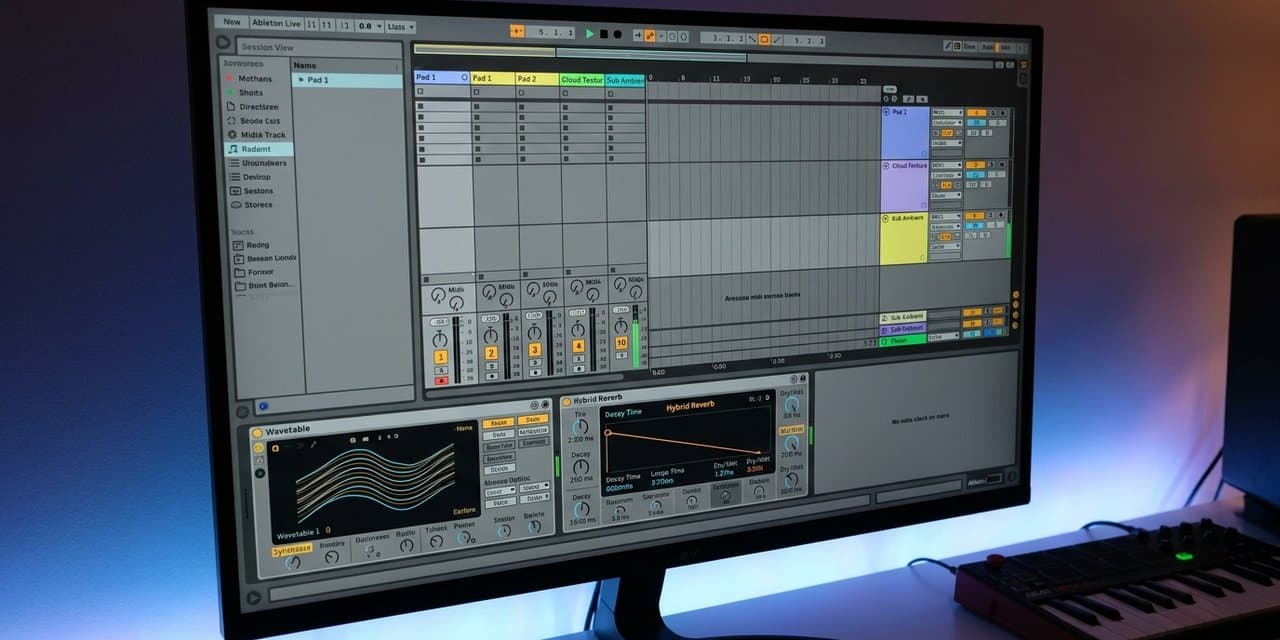Open the left dropdown in the Wavetable device

click(500, 491)
